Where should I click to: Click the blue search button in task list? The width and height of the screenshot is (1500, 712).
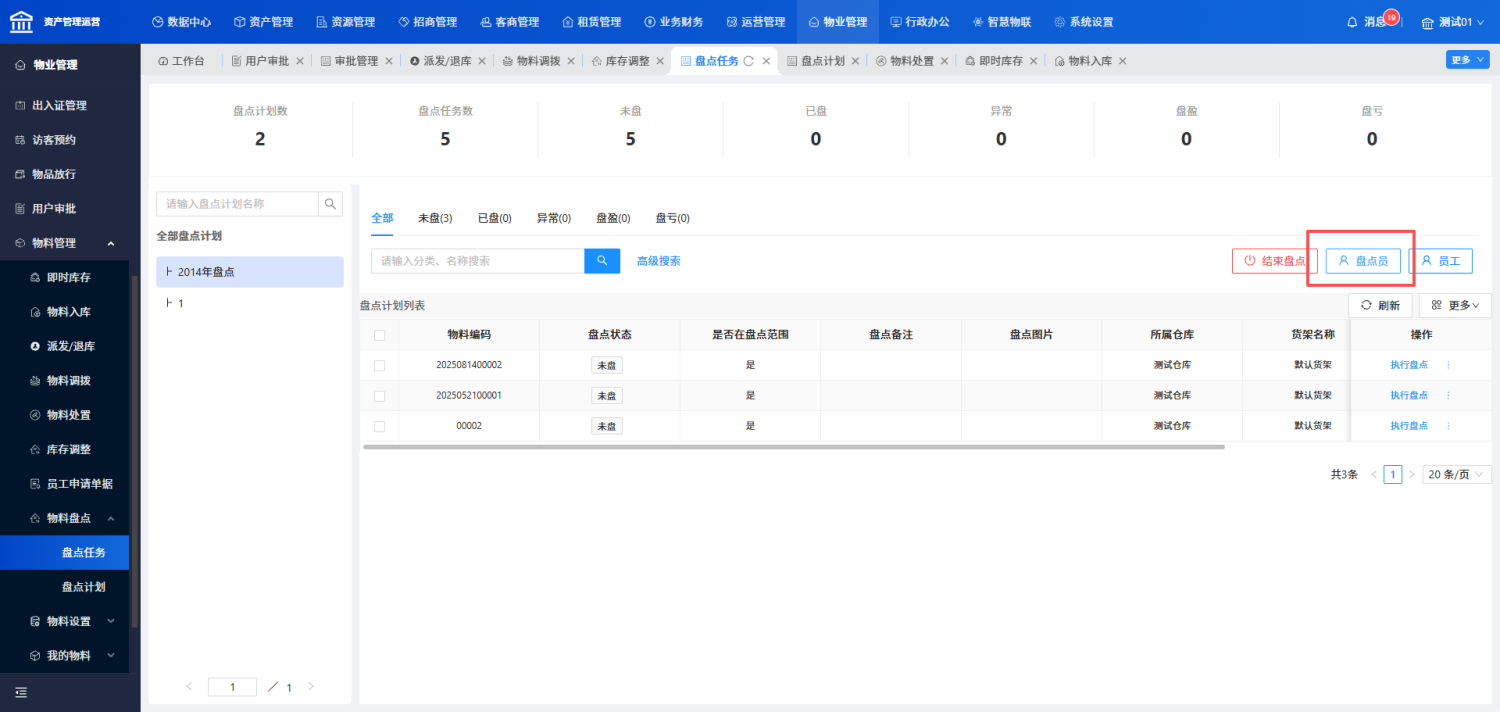pyautogui.click(x=602, y=261)
